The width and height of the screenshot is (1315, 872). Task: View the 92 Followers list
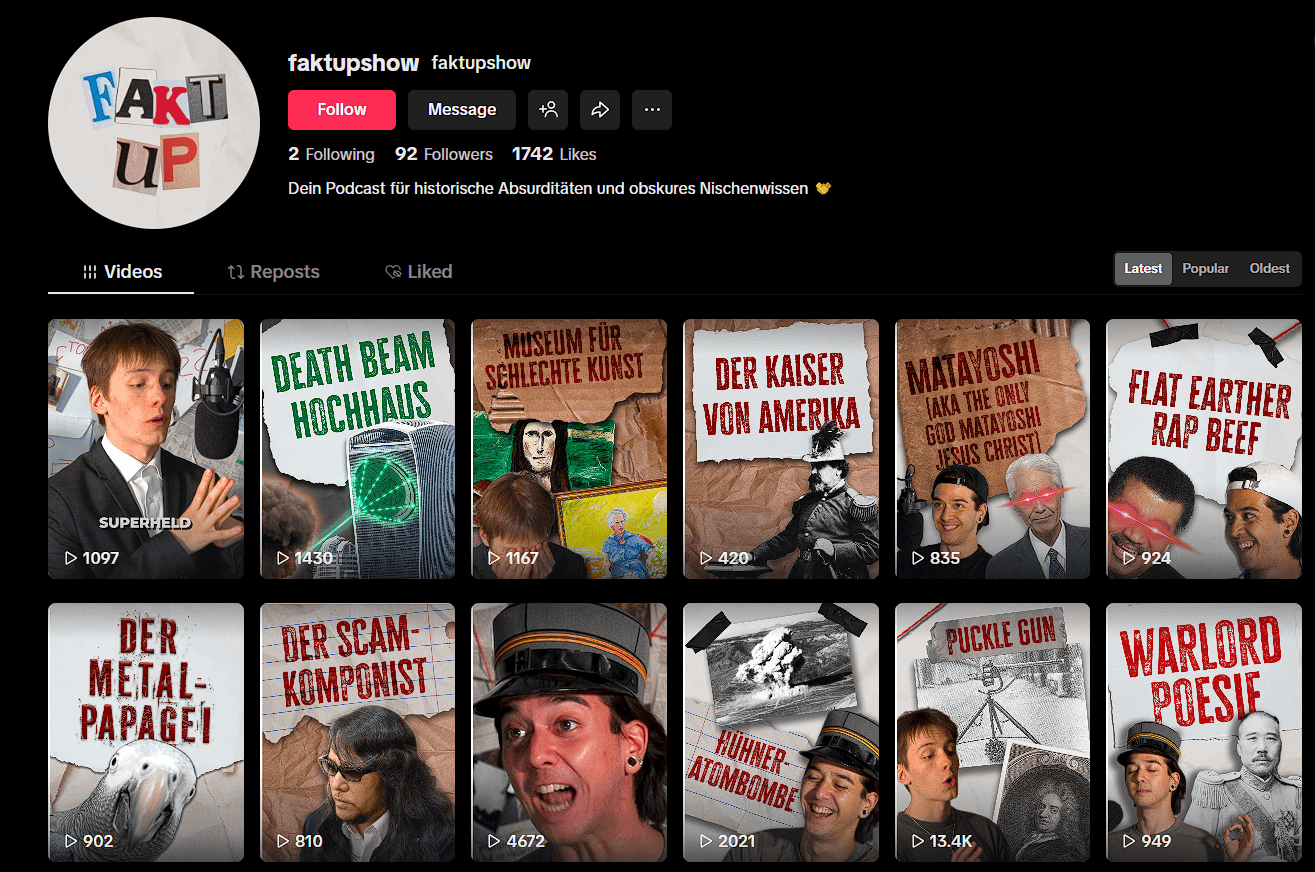tap(444, 154)
